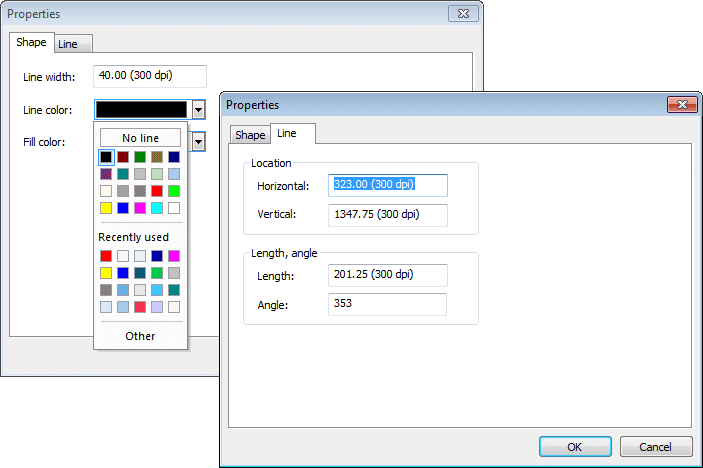Select the pure blue swatch in the upper palette
Screen dimensions: 703x468
click(x=123, y=208)
